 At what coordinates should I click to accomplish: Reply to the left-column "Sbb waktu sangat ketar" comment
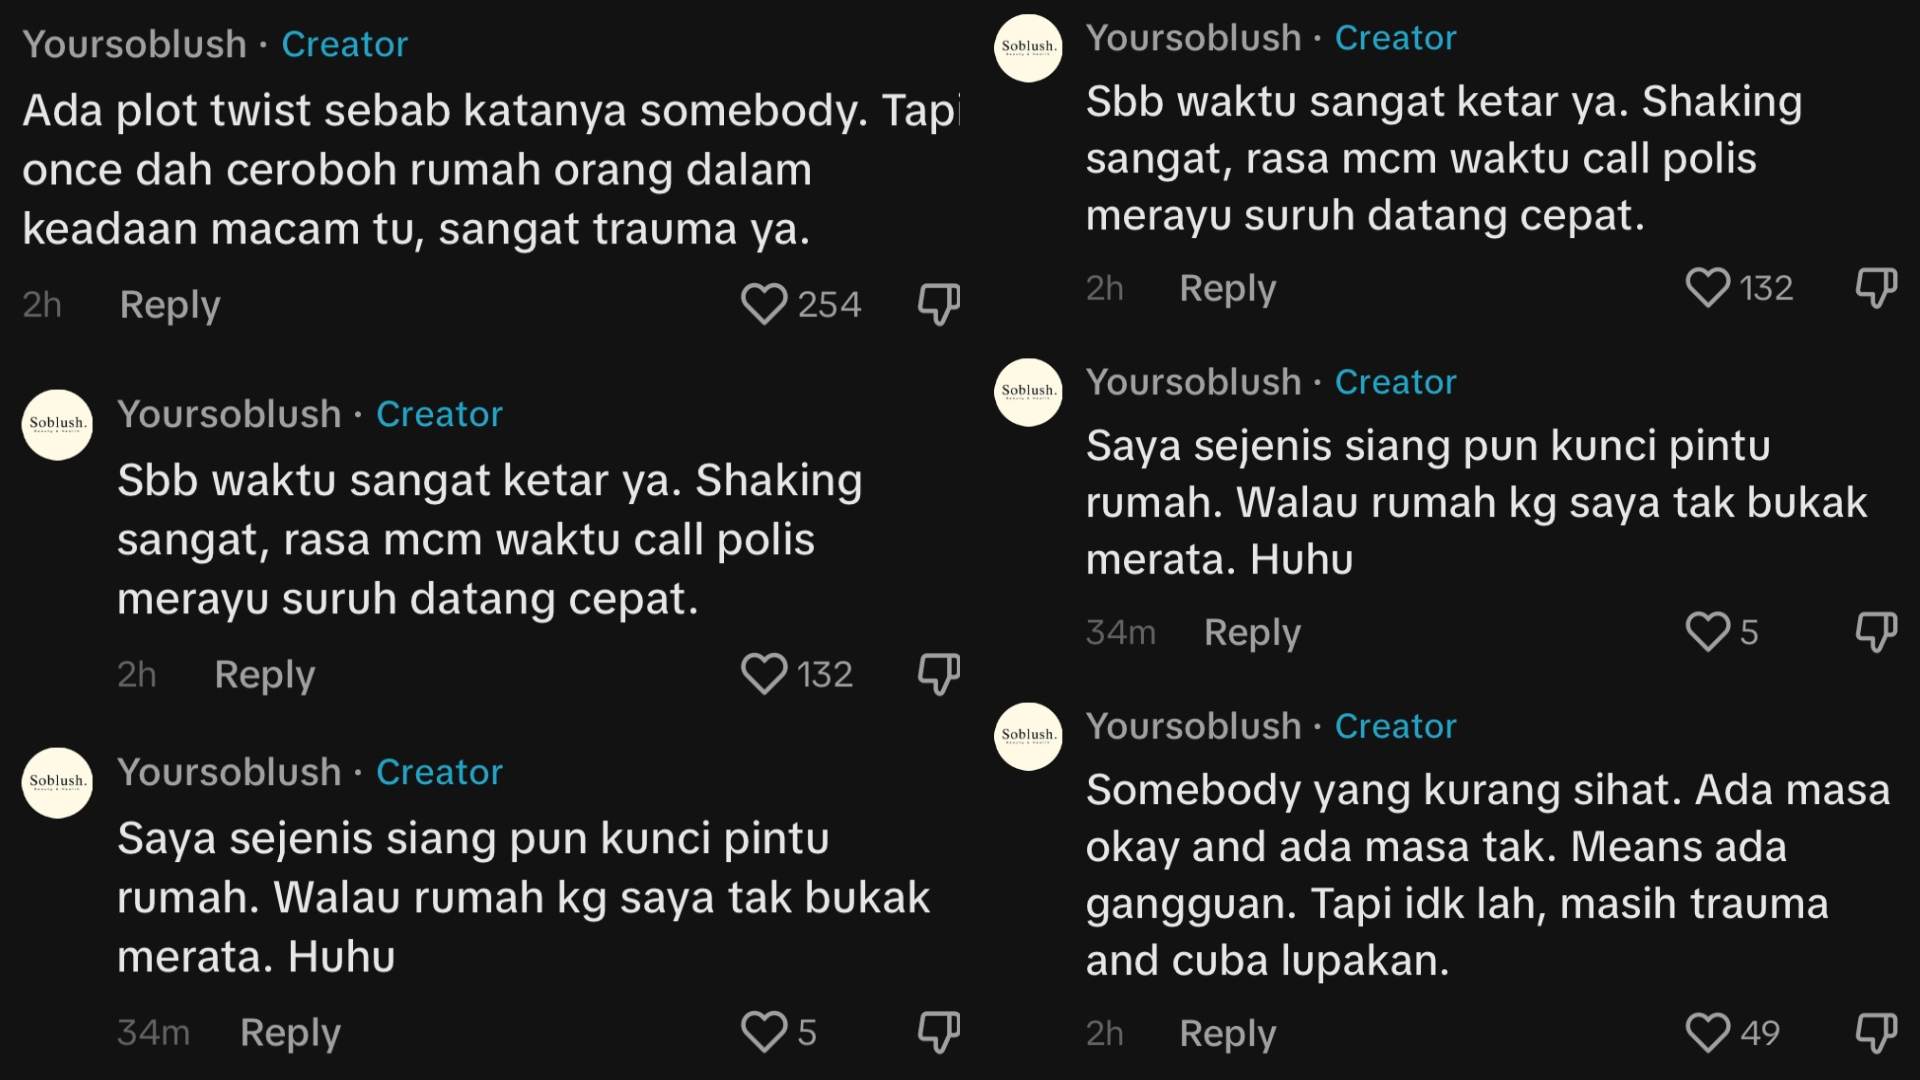coord(265,674)
